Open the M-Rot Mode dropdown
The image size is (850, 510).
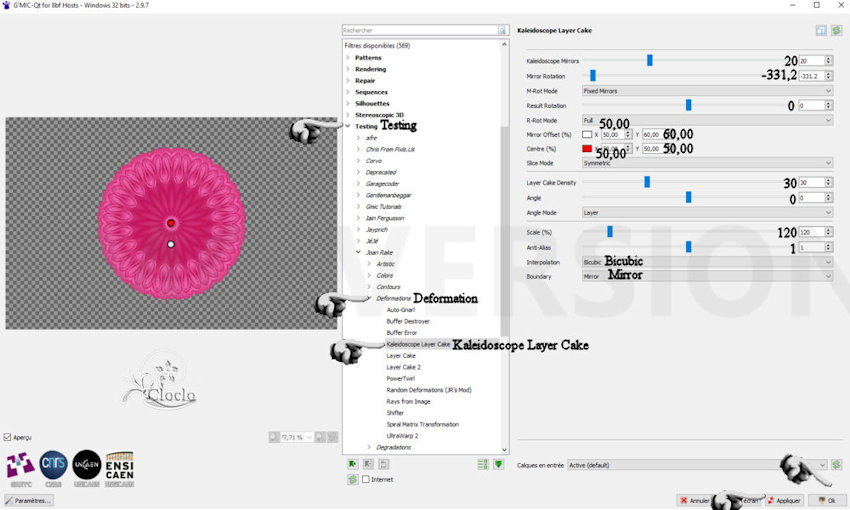pos(706,90)
